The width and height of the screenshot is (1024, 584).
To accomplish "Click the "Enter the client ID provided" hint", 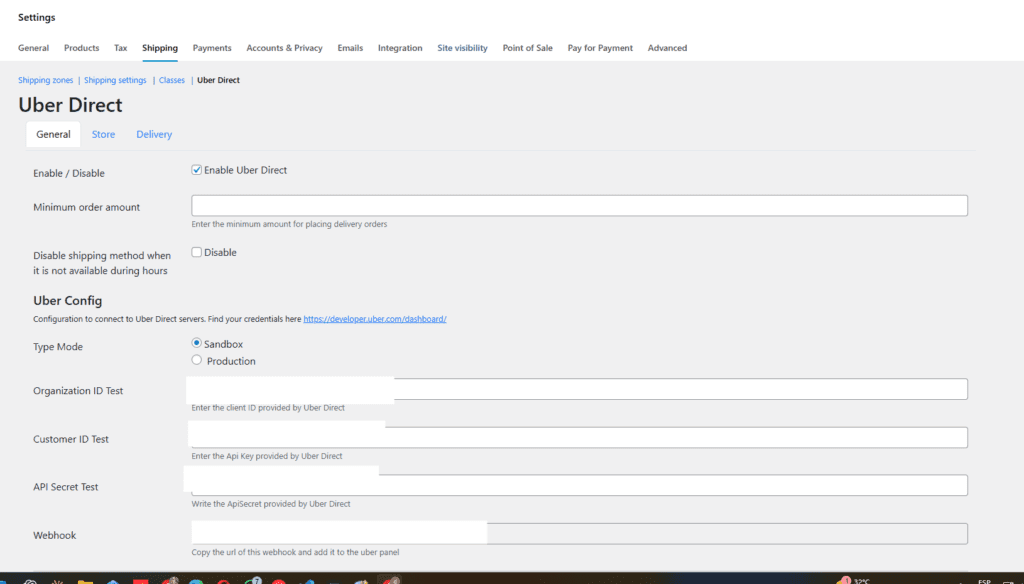I will (x=268, y=408).
